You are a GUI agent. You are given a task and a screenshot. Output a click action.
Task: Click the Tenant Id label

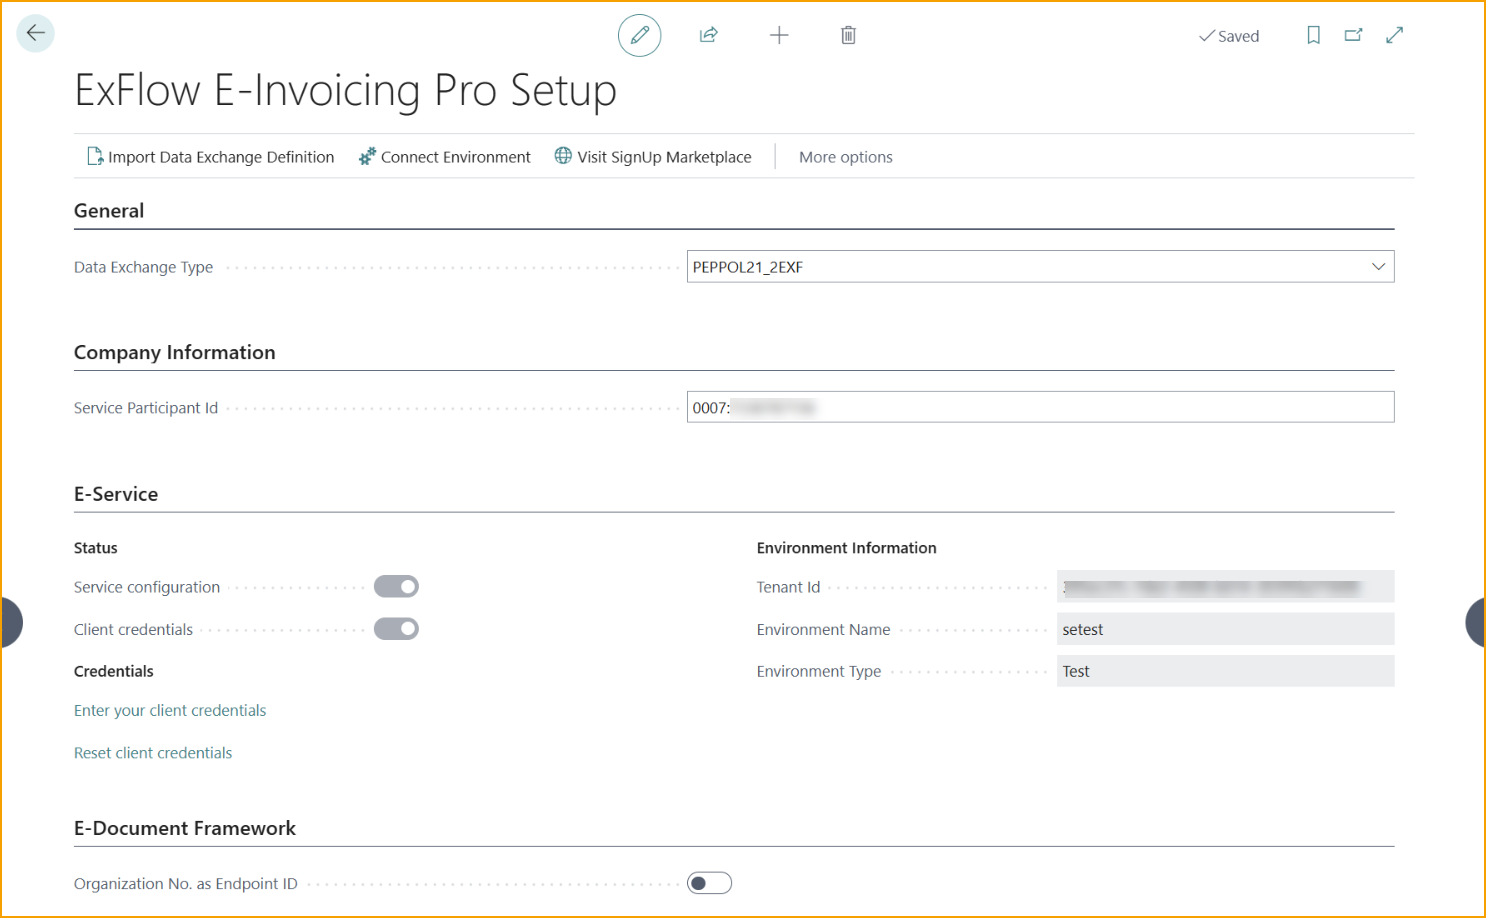(x=789, y=587)
